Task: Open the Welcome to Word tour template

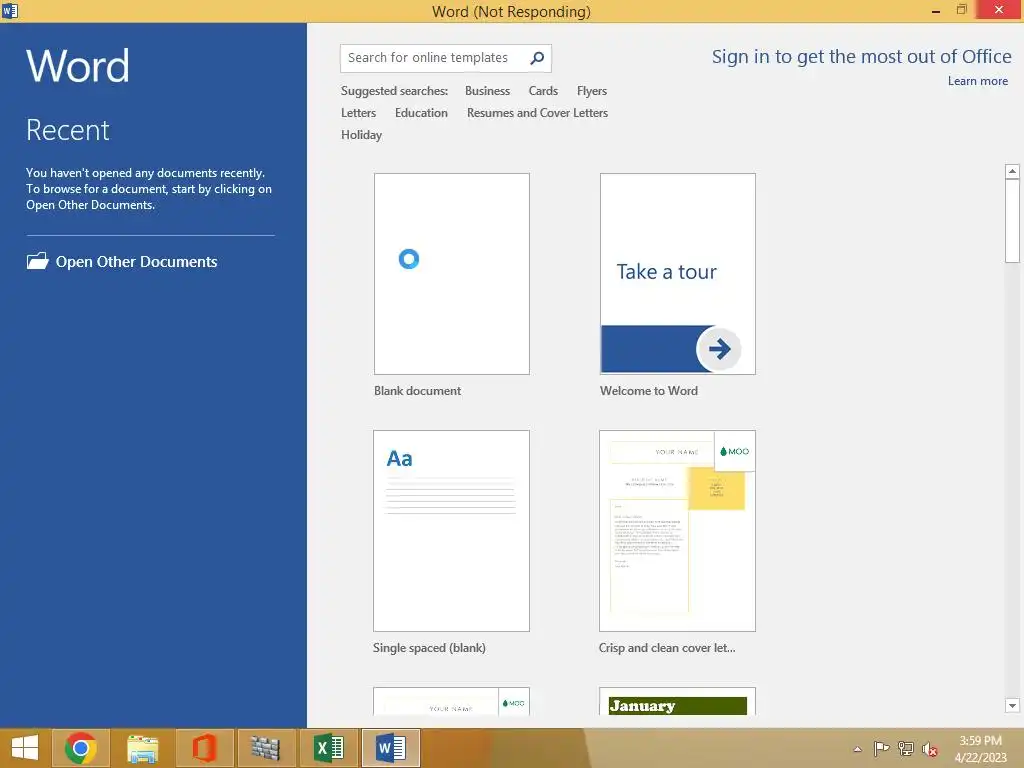Action: pos(678,274)
